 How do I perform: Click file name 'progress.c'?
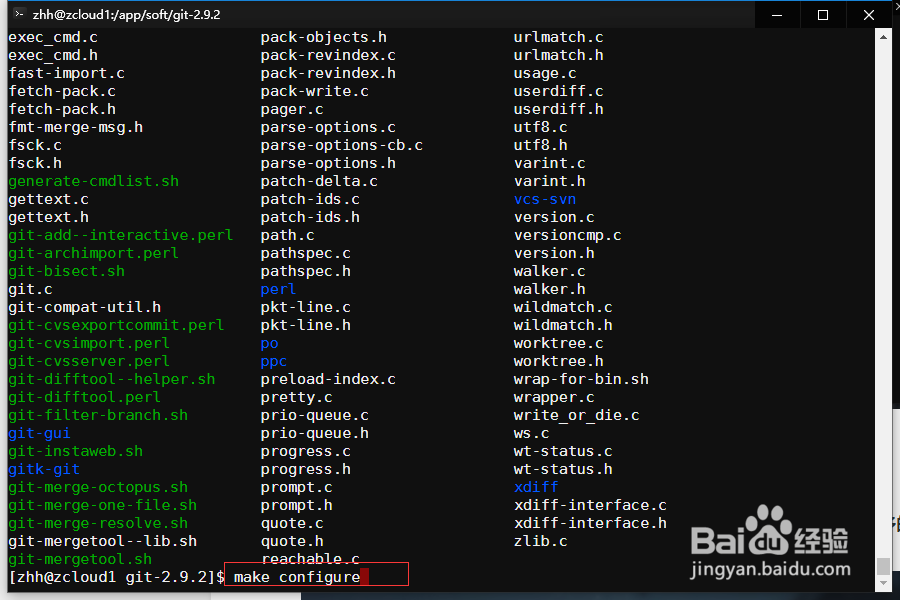(305, 451)
